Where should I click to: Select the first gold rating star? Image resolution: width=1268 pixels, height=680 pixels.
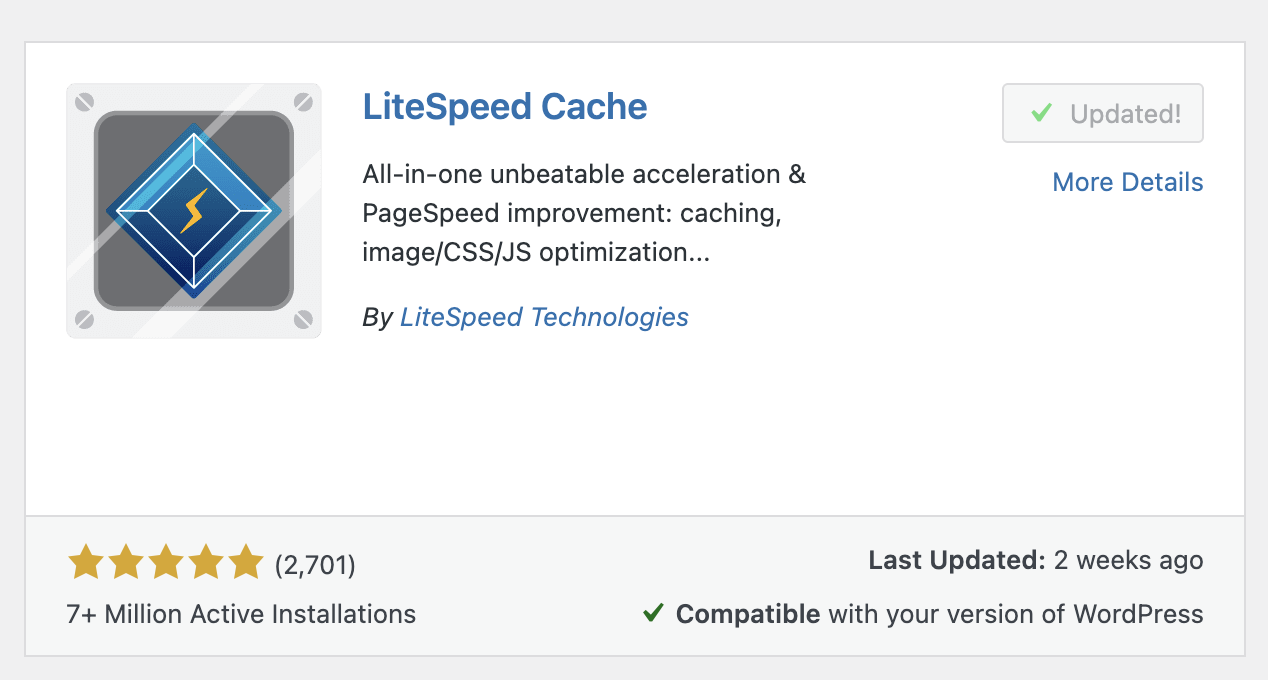point(85,562)
